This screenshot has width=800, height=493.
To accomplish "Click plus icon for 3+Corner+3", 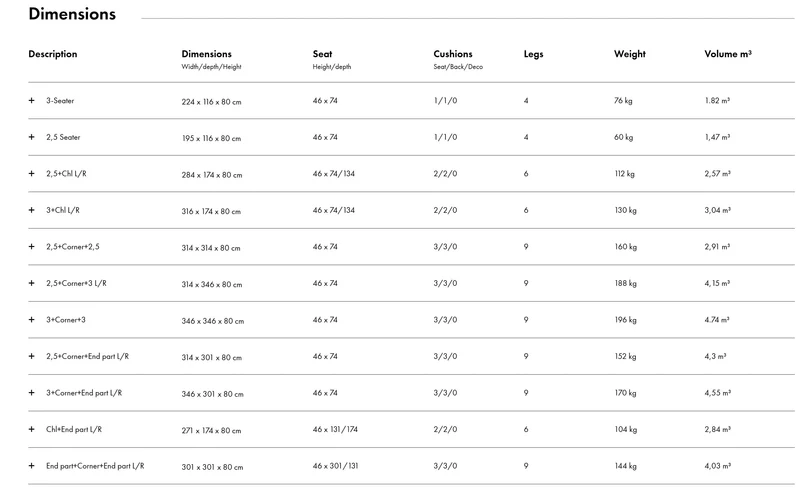I will (x=32, y=319).
